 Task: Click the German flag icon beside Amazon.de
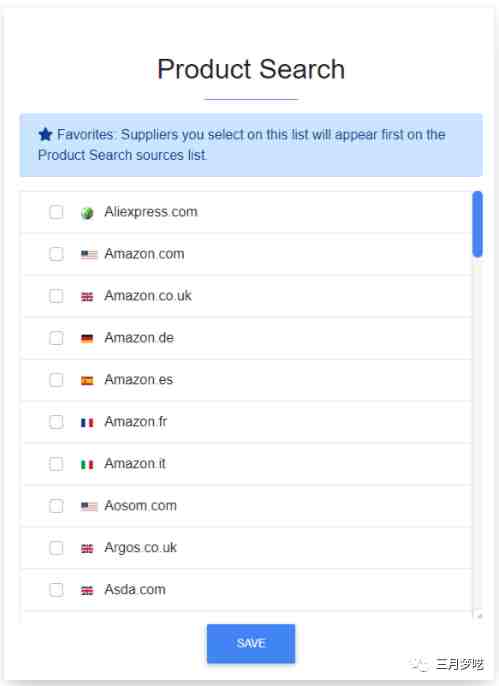pyautogui.click(x=87, y=339)
